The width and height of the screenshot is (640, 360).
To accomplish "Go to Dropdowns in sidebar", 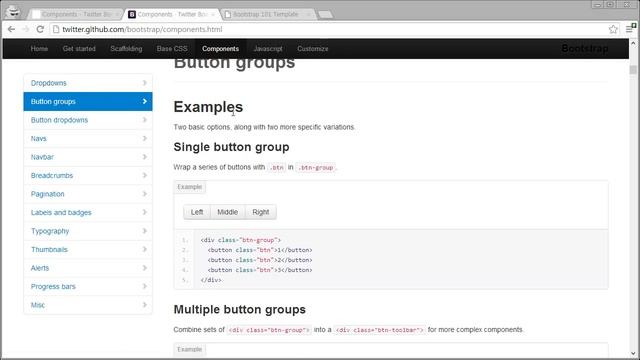I will [x=88, y=83].
